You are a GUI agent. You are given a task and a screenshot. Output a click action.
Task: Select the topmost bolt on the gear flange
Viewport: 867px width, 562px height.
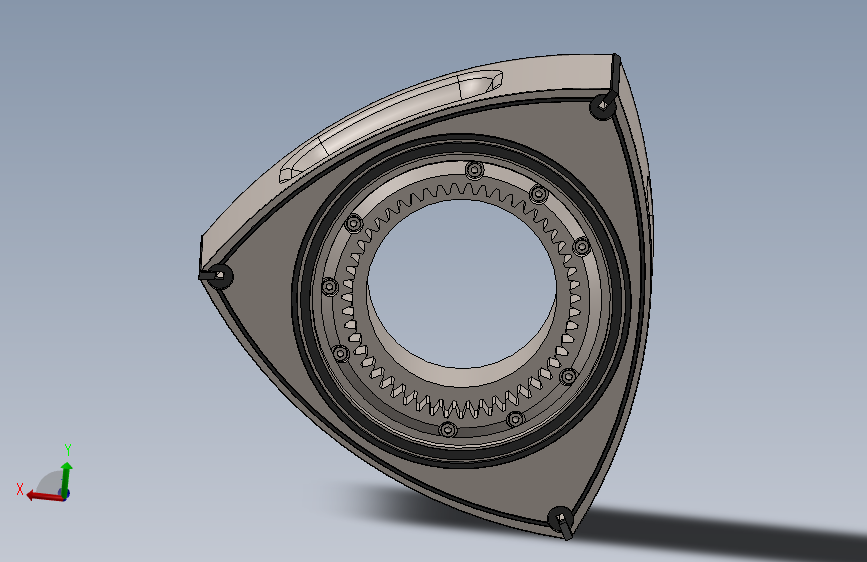[x=474, y=170]
